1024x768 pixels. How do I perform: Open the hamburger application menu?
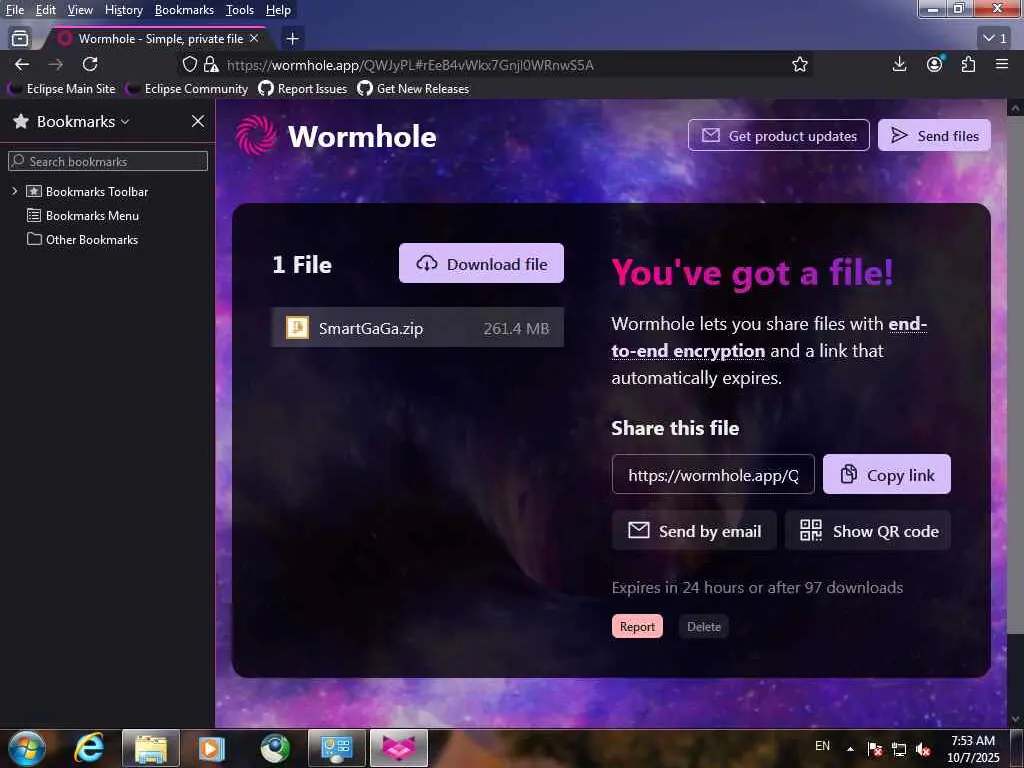point(1002,64)
